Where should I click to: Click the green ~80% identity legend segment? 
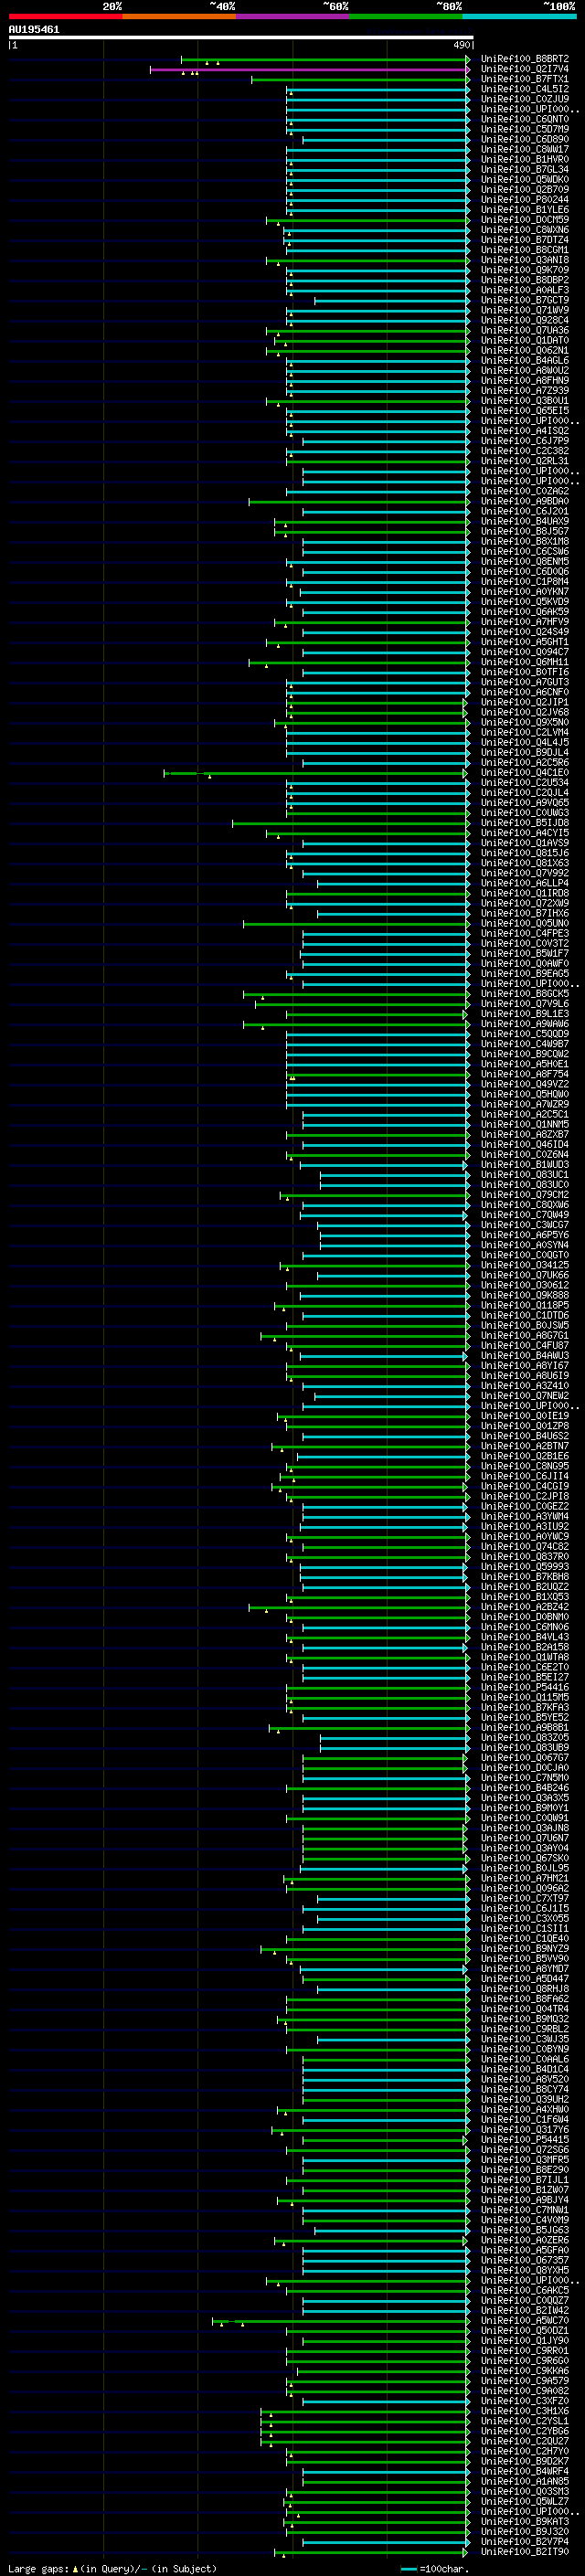pyautogui.click(x=406, y=17)
